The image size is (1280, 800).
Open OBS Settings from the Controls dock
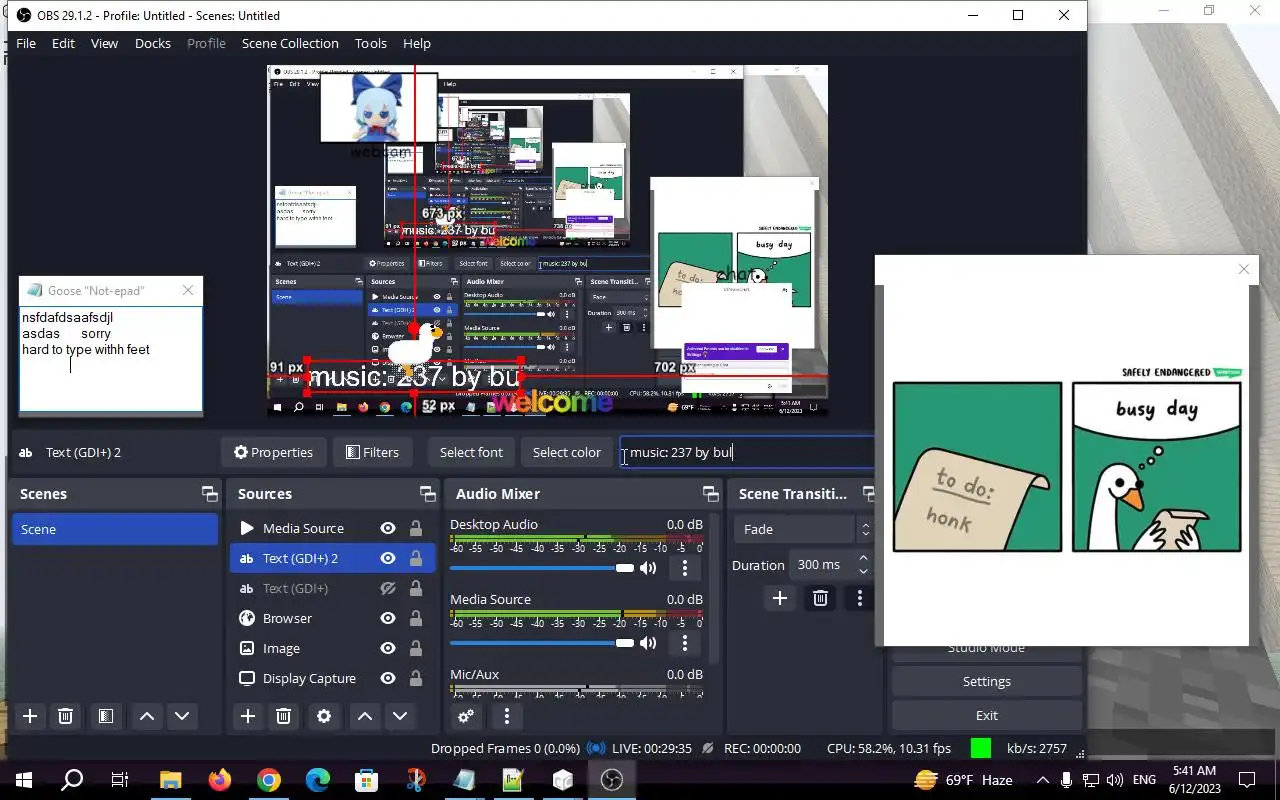987,681
